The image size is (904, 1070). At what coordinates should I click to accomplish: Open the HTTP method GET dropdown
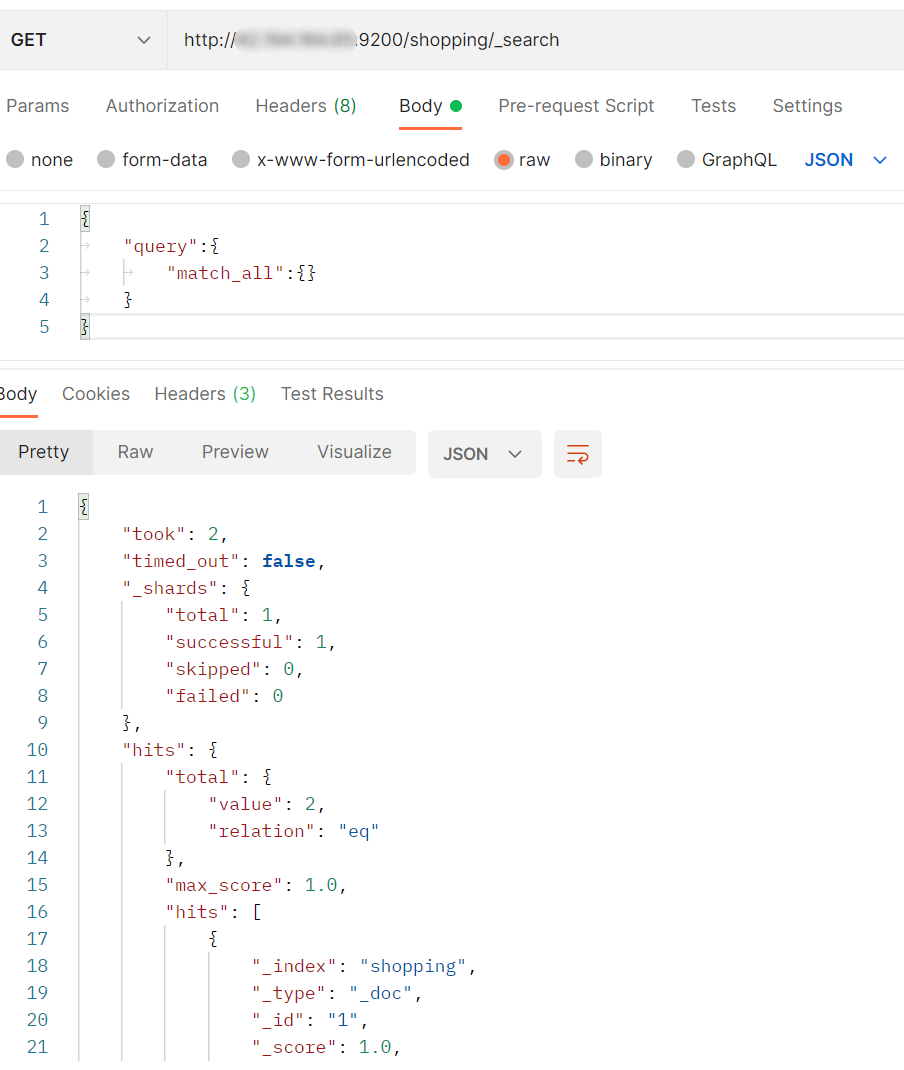pos(82,40)
